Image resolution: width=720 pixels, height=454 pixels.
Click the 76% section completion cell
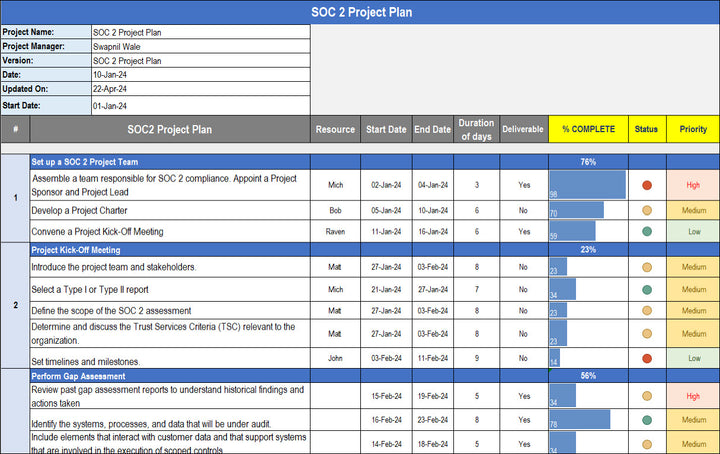[588, 162]
